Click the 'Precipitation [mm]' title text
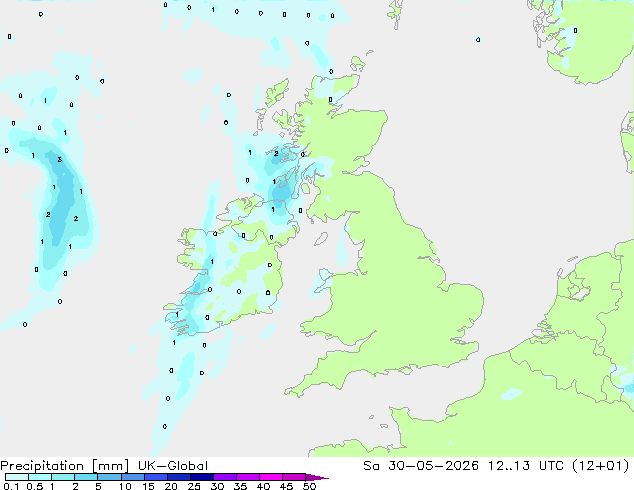 click(x=64, y=466)
